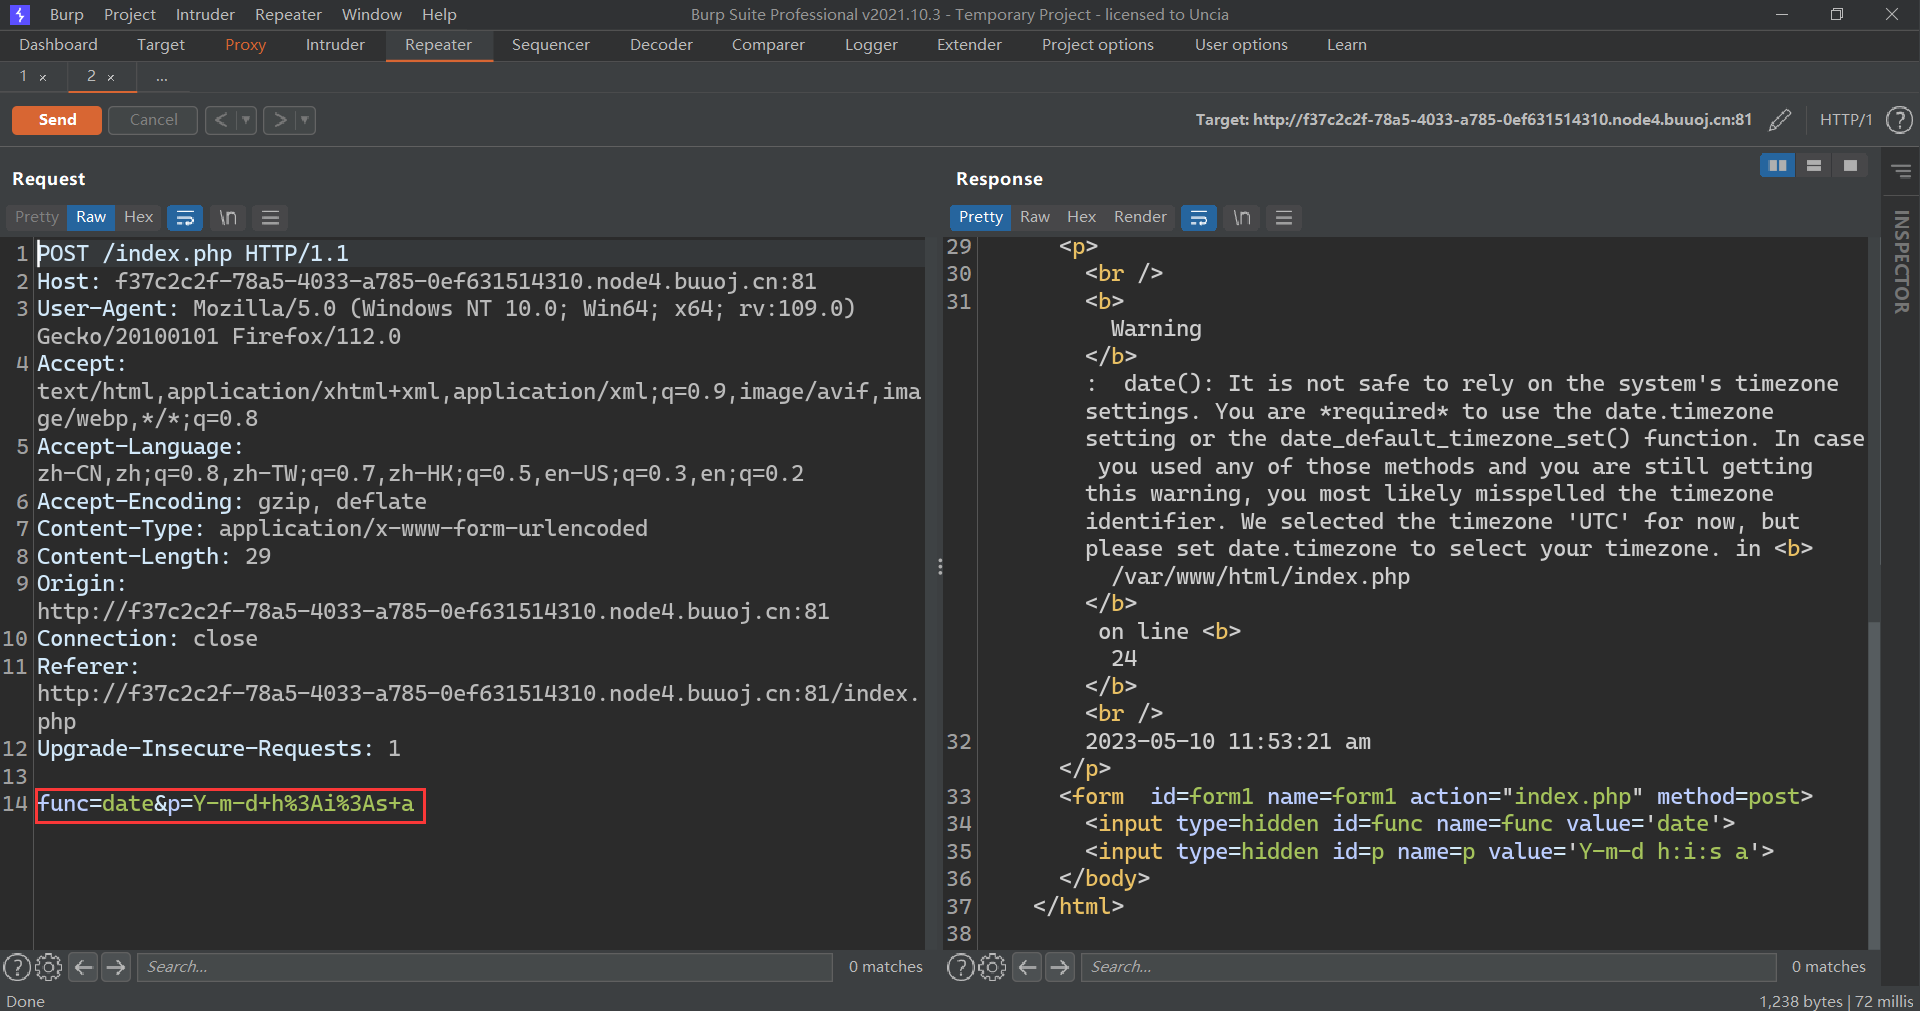Switch to Dashboard tab
The image size is (1920, 1011).
coord(58,45)
